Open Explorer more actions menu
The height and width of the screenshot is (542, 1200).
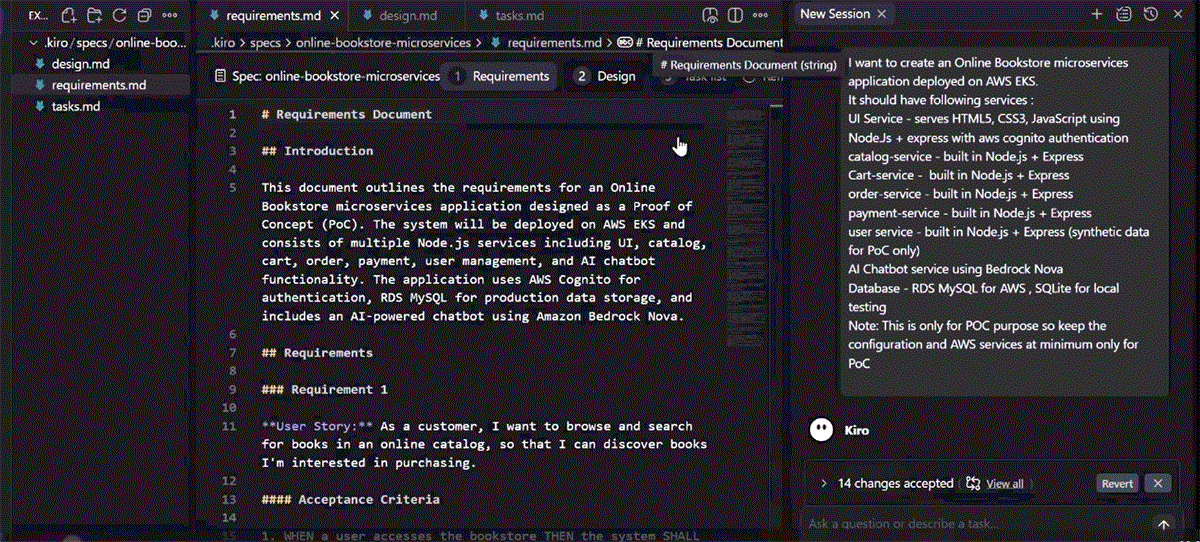pos(170,15)
